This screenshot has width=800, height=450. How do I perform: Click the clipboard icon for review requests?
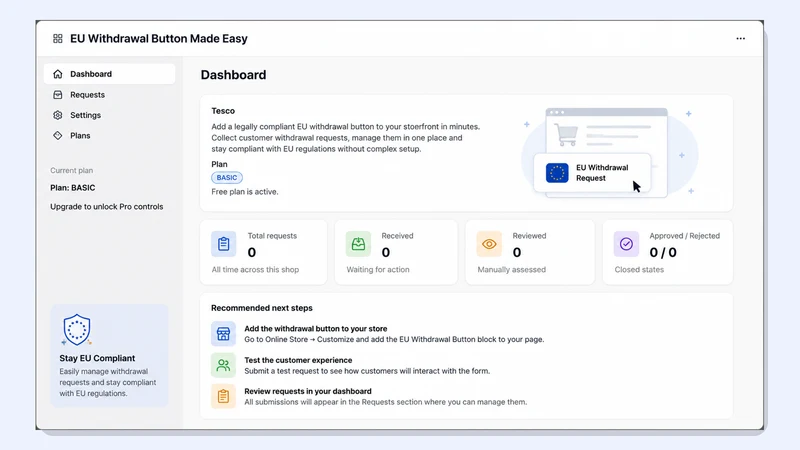coord(223,396)
